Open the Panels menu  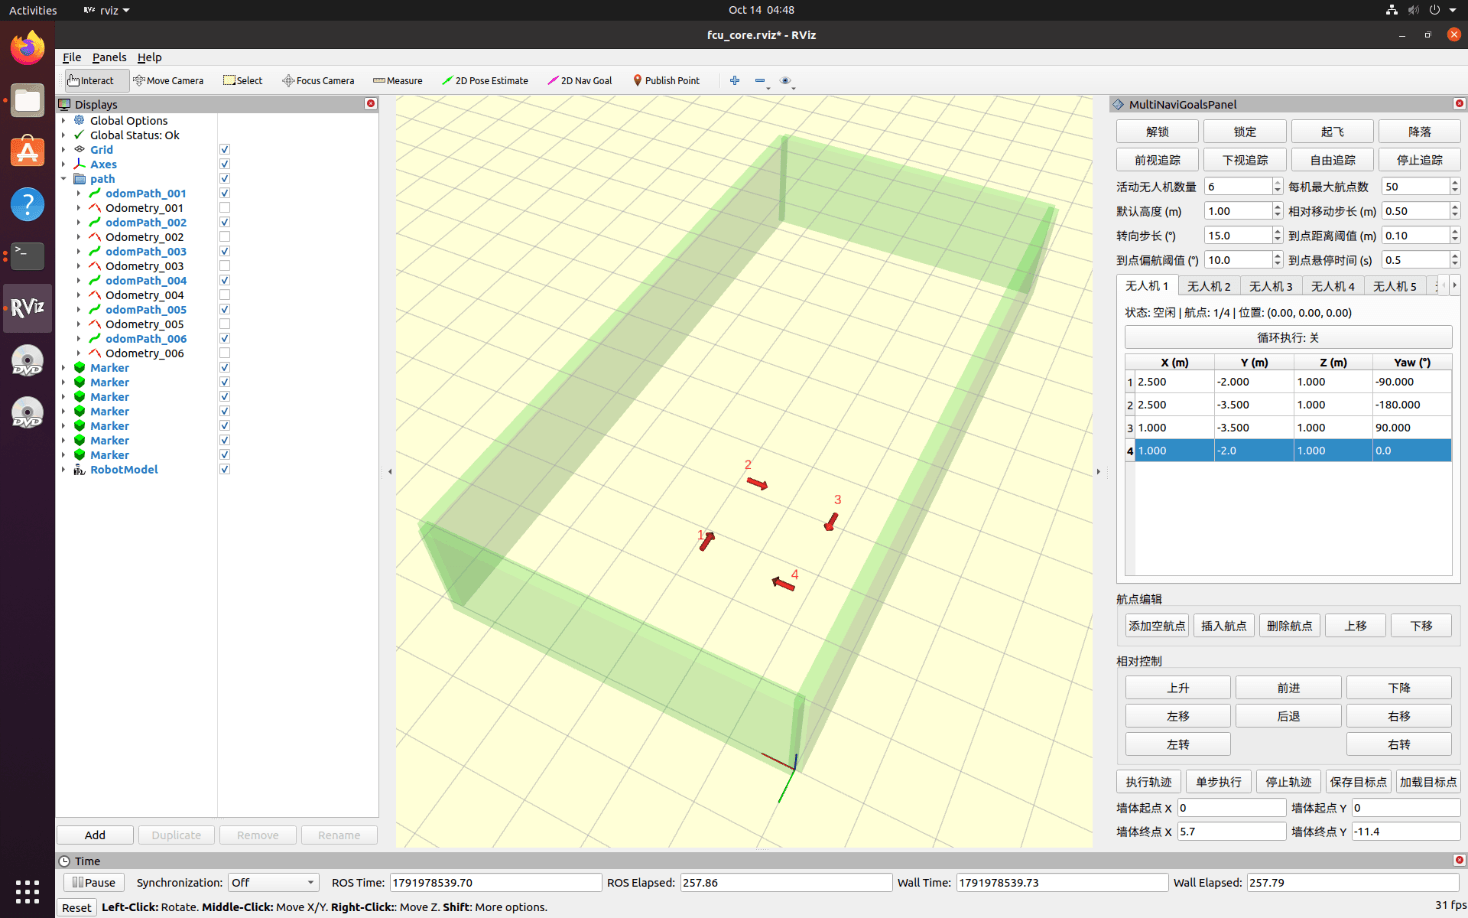(109, 57)
